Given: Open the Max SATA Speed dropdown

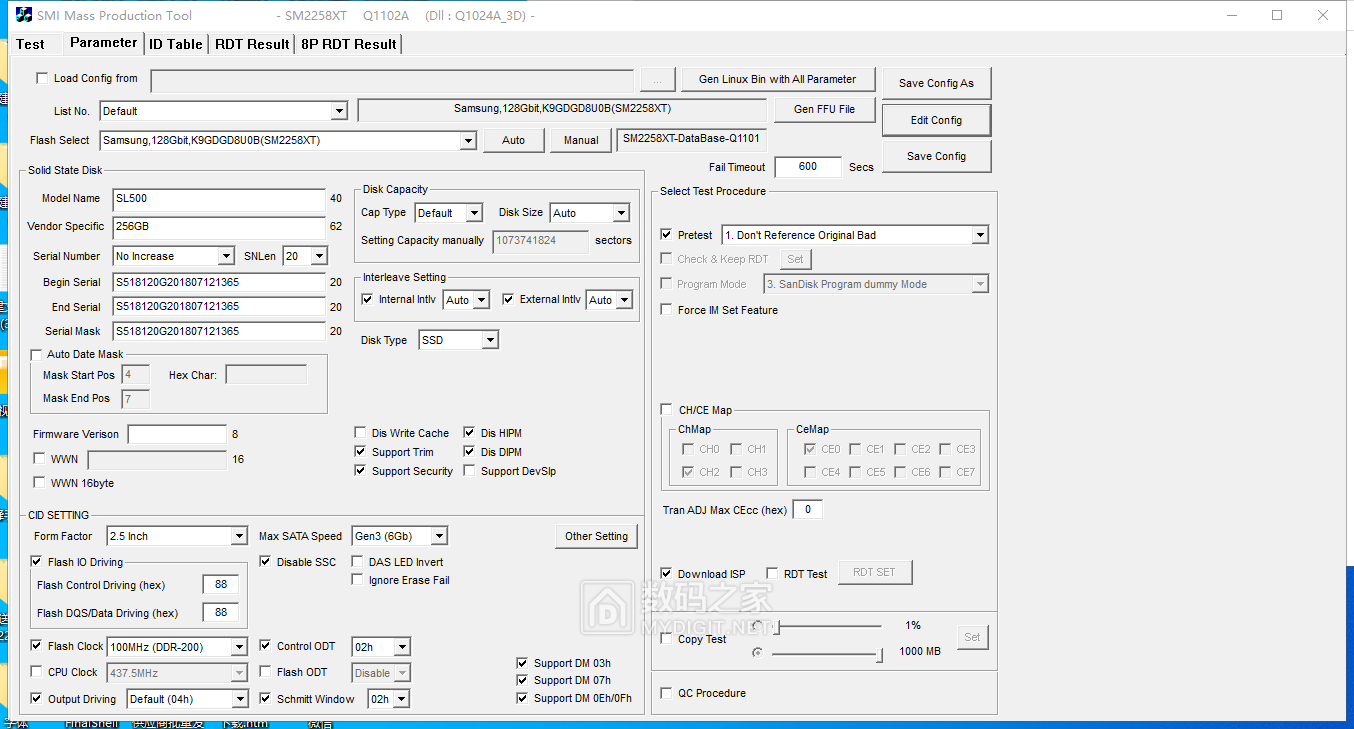Looking at the screenshot, I should [439, 537].
